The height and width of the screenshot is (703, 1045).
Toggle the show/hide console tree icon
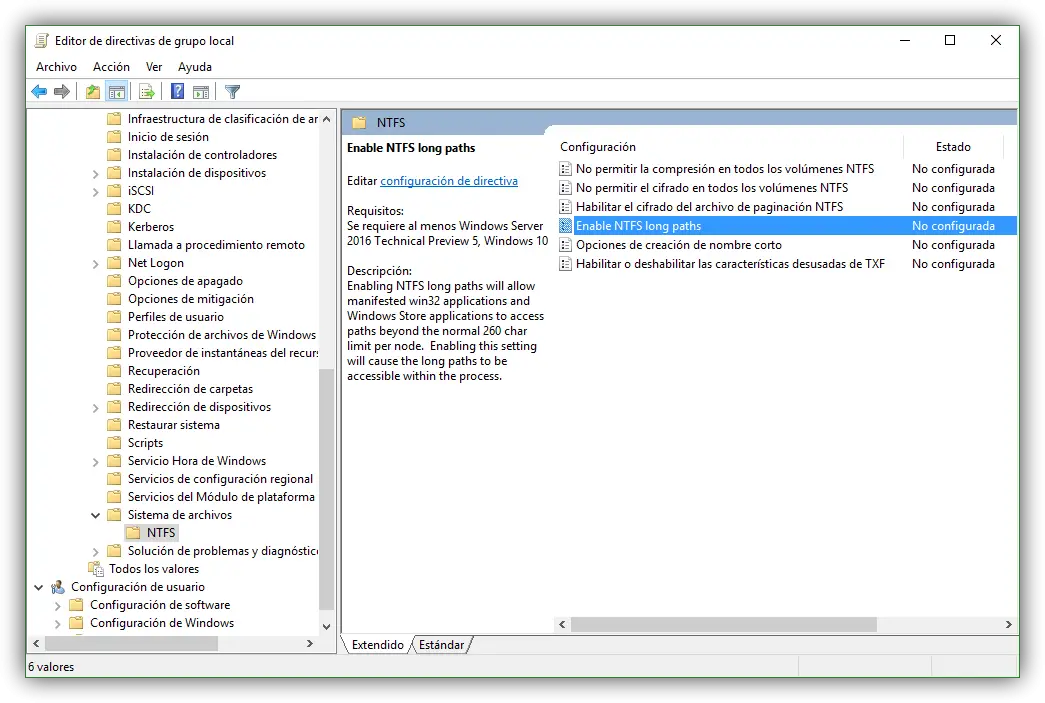click(117, 91)
